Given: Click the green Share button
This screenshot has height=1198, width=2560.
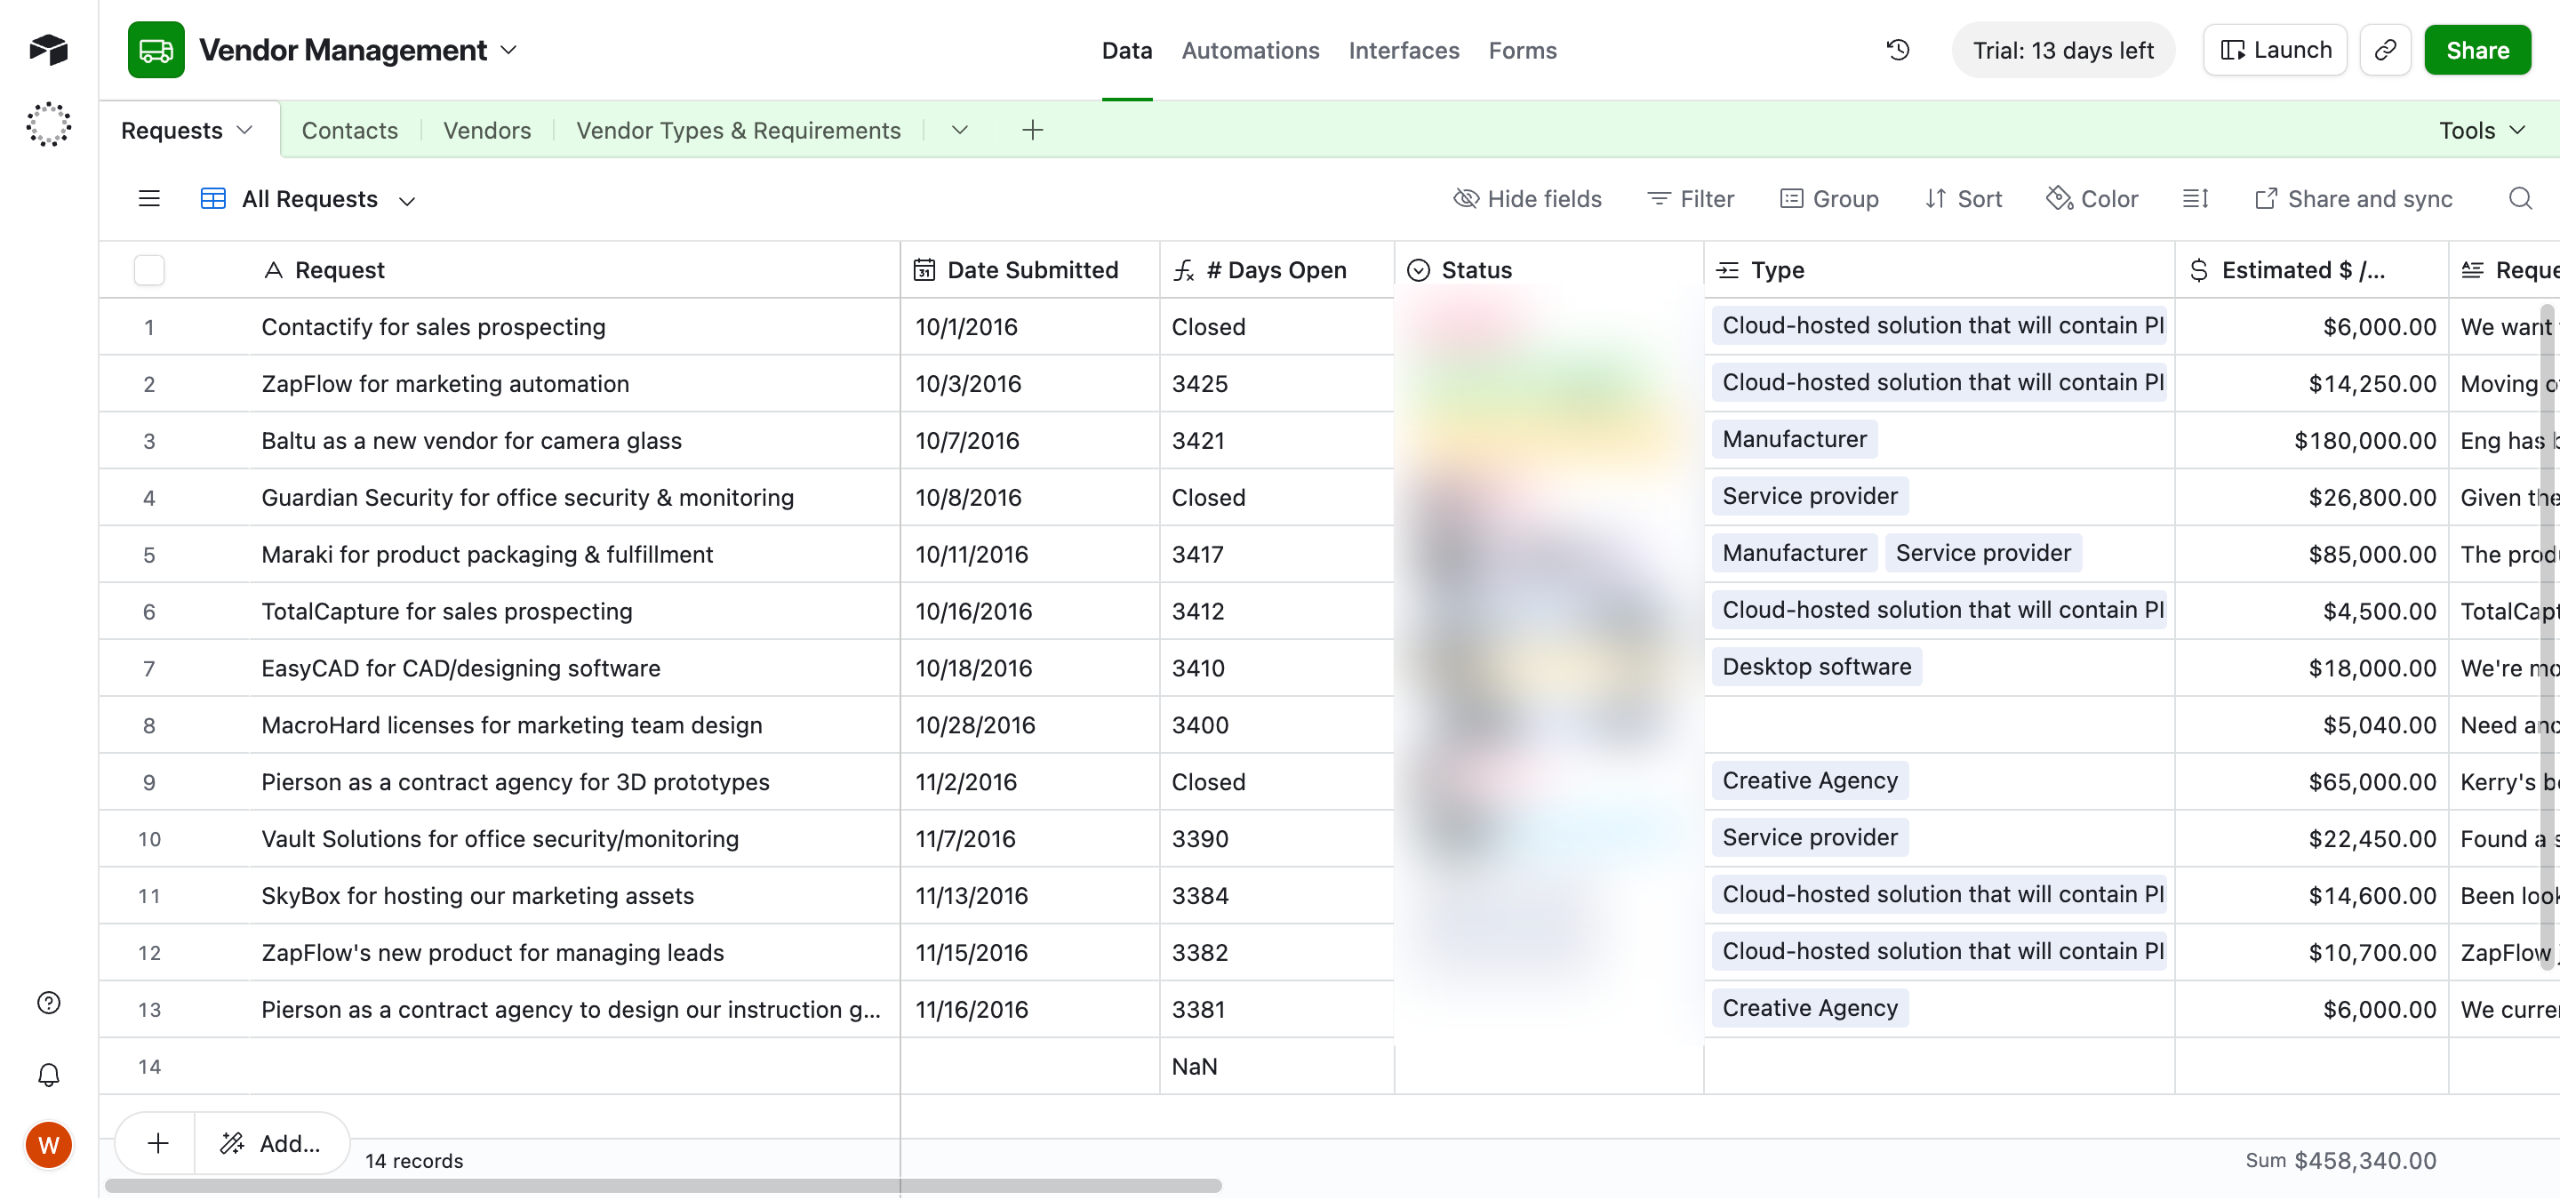Looking at the screenshot, I should [x=2477, y=50].
